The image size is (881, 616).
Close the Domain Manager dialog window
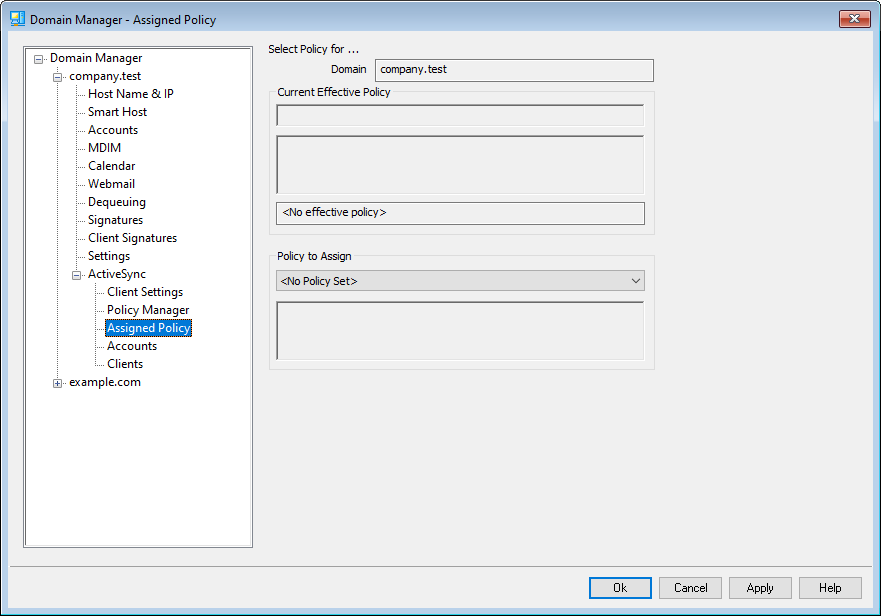(854, 19)
